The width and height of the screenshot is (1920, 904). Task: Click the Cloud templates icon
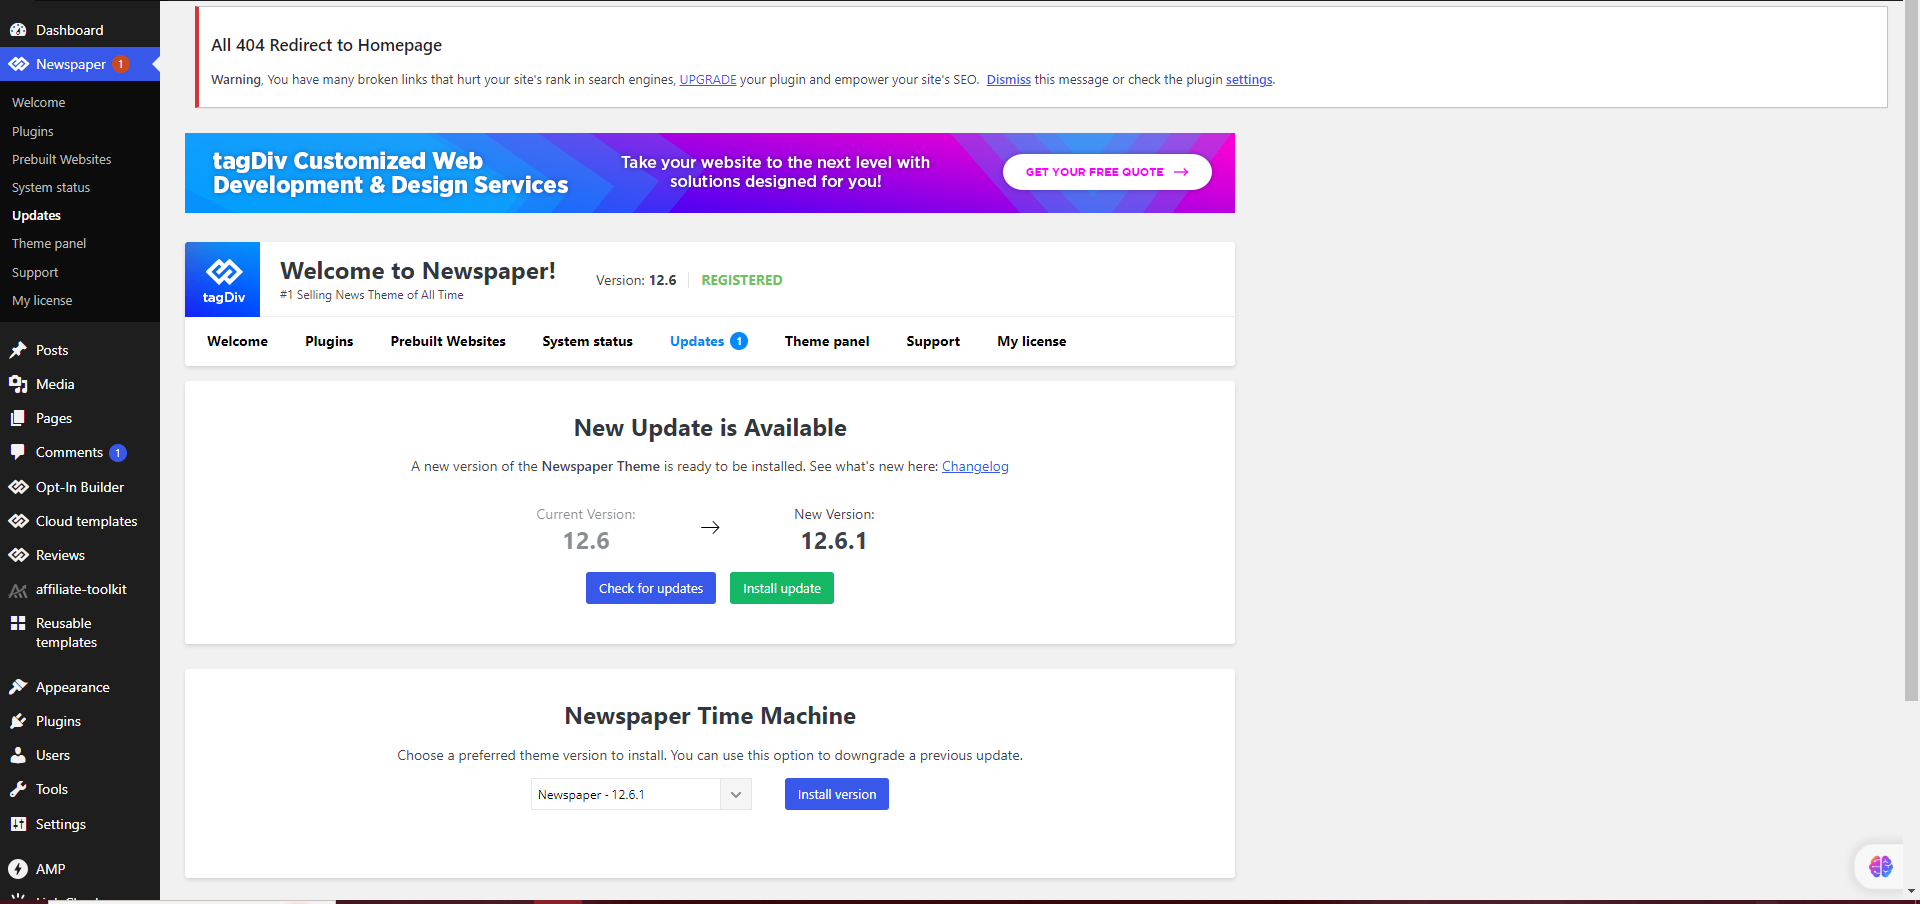pyautogui.click(x=18, y=521)
